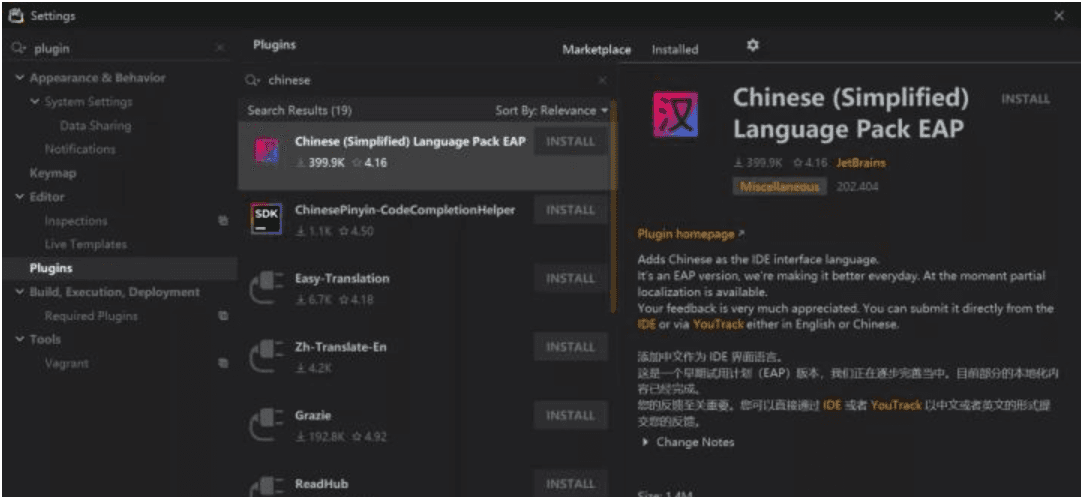Close the Settings window
The height and width of the screenshot is (497, 1081).
[x=1059, y=15]
